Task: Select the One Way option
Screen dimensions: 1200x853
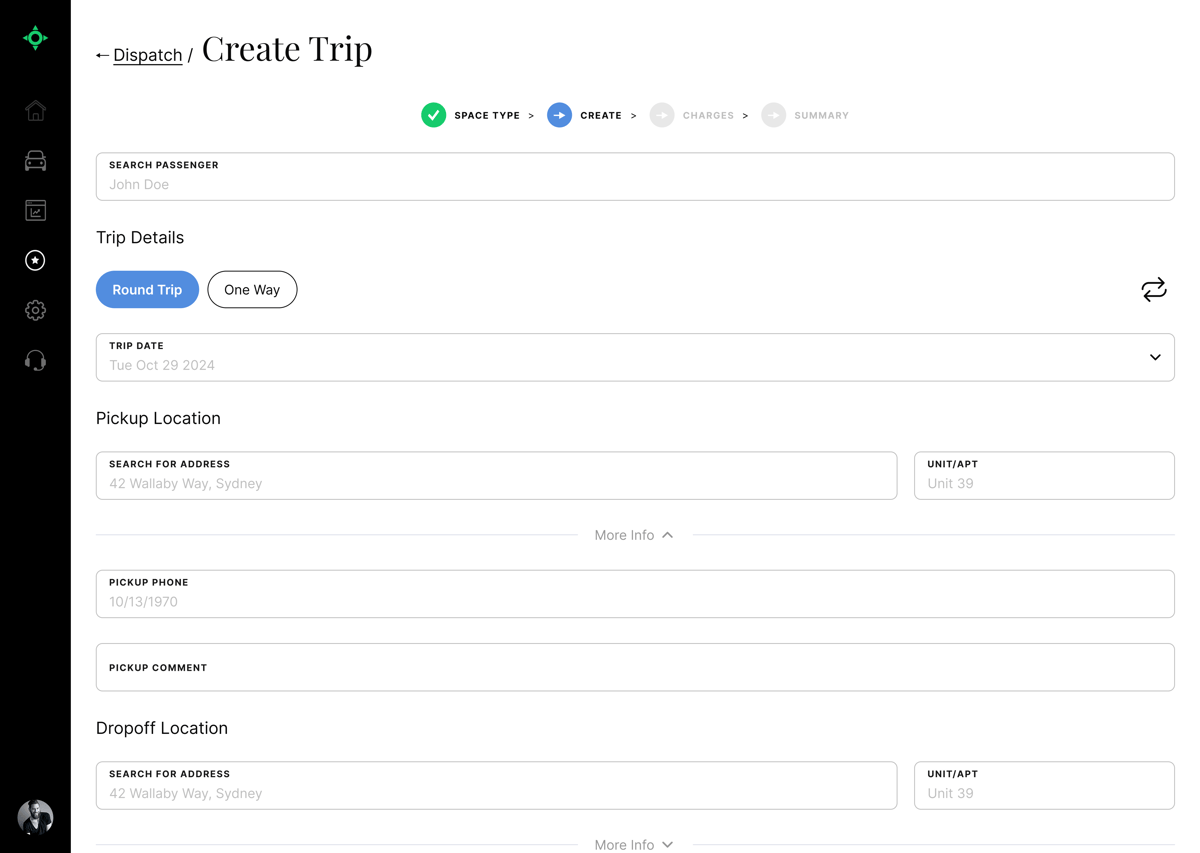Action: [252, 290]
